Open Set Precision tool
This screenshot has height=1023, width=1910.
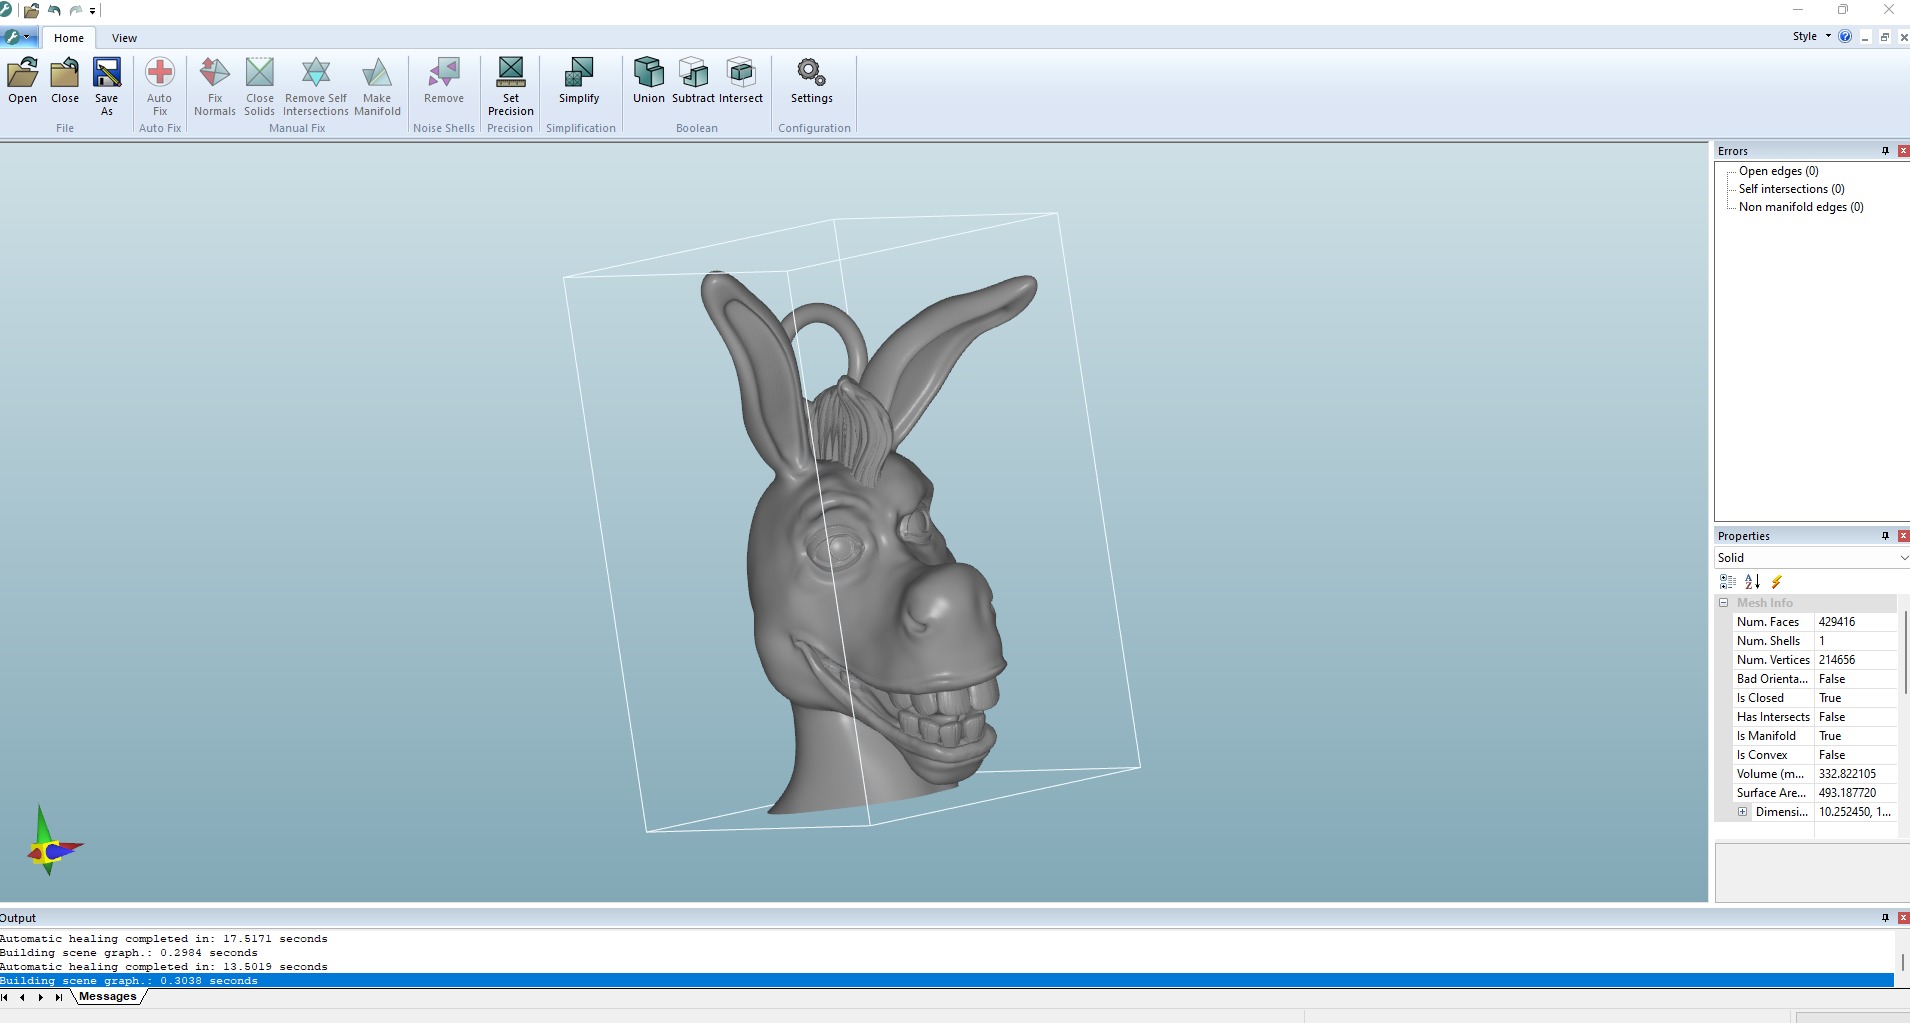pyautogui.click(x=511, y=86)
